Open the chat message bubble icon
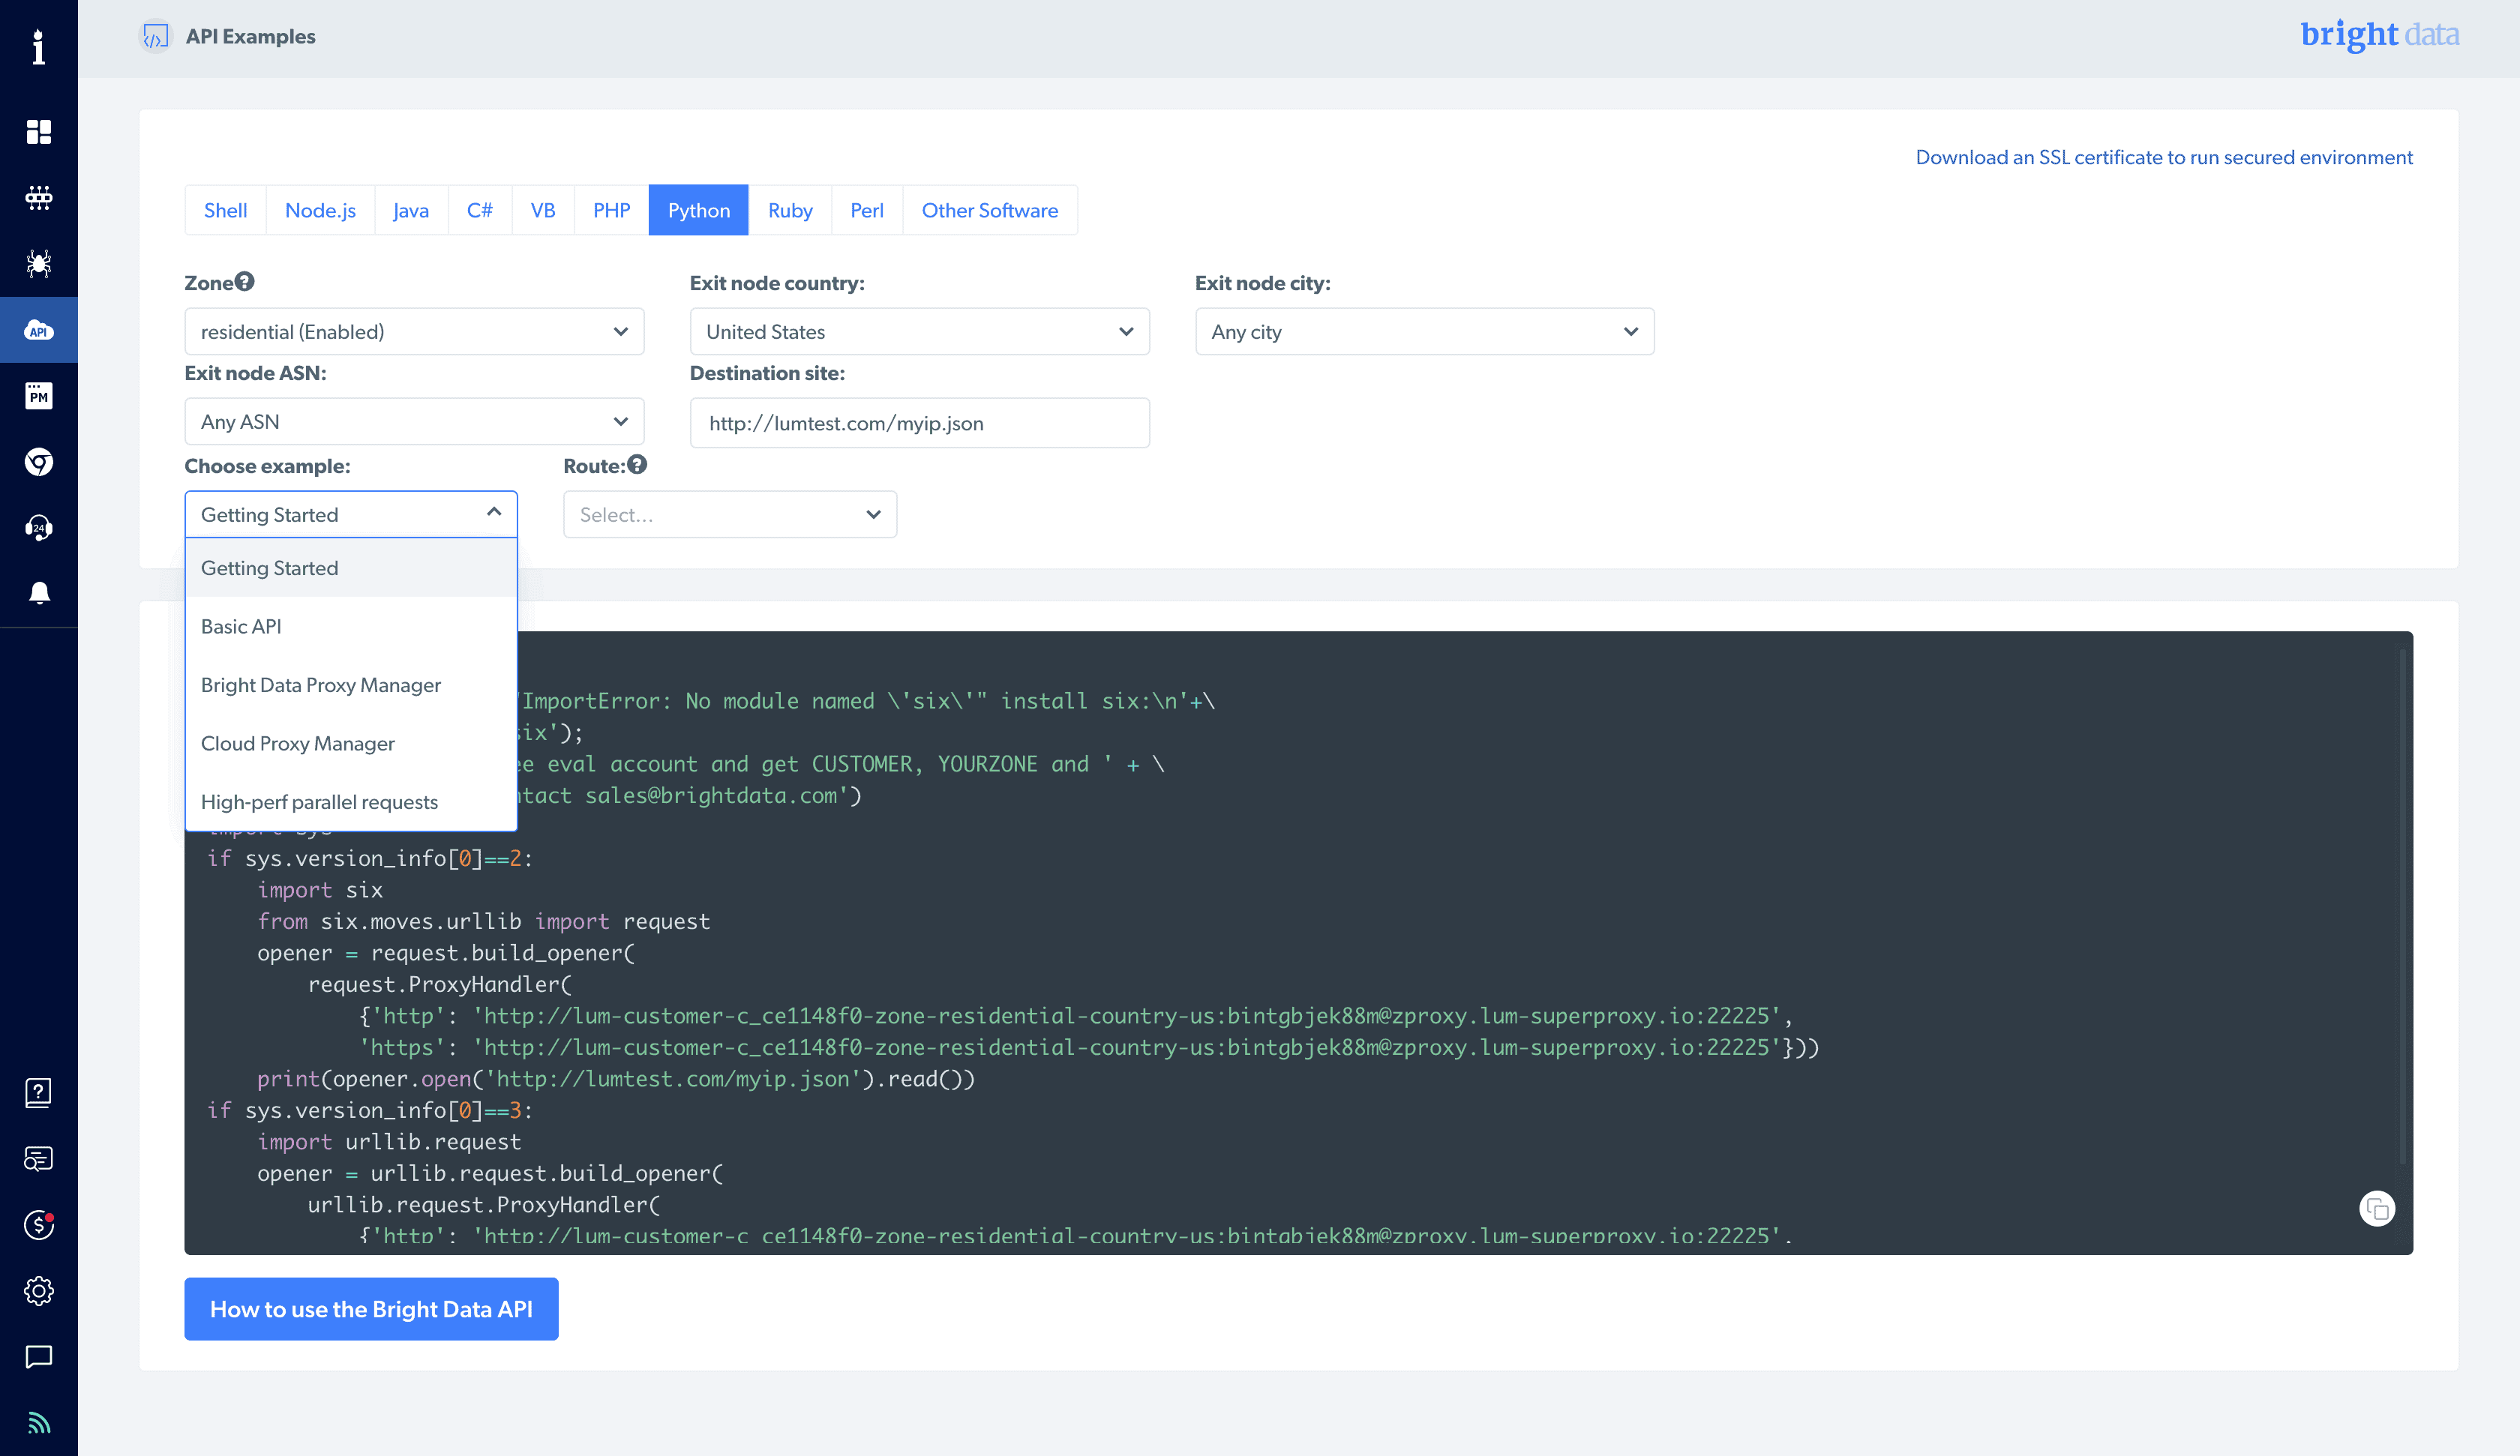Screen dimensions: 2520x1456 point(38,1357)
